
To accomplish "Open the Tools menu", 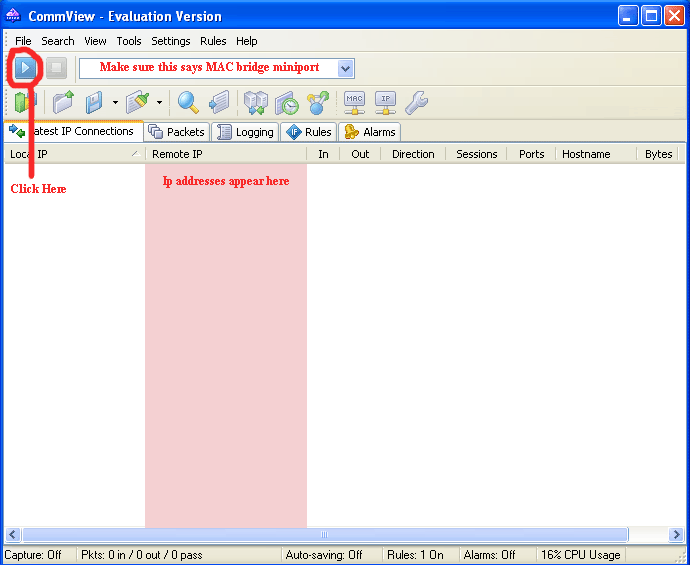I will [129, 41].
